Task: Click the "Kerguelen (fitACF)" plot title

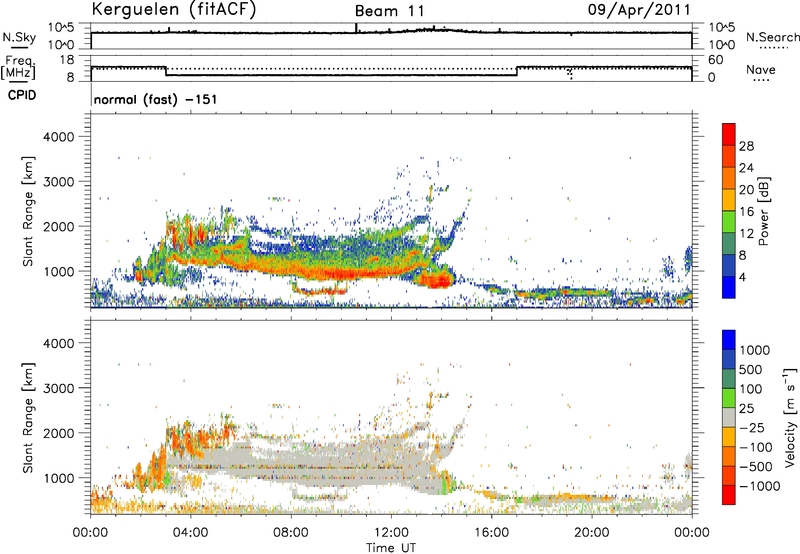Action: tap(173, 10)
